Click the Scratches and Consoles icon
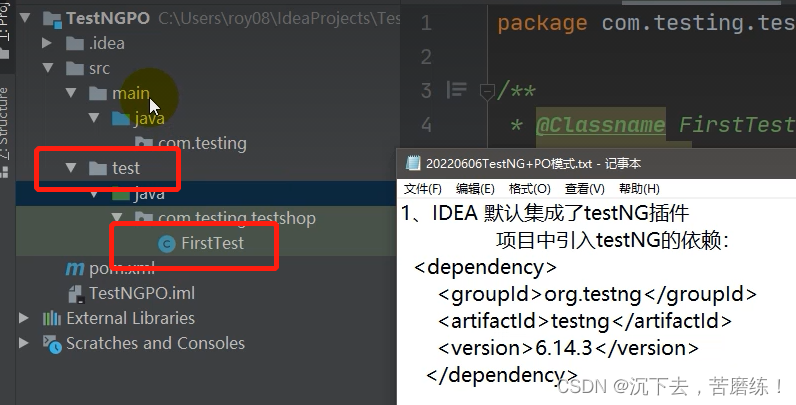The image size is (796, 405). (52, 344)
